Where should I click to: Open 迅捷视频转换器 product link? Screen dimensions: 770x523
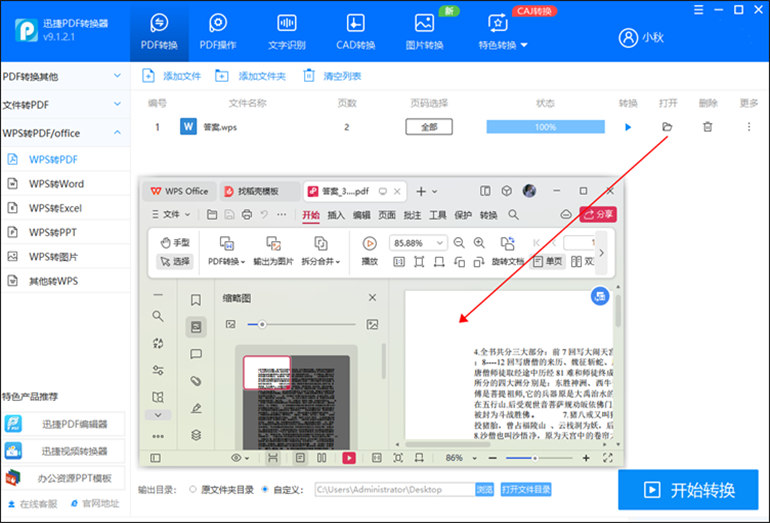64,451
